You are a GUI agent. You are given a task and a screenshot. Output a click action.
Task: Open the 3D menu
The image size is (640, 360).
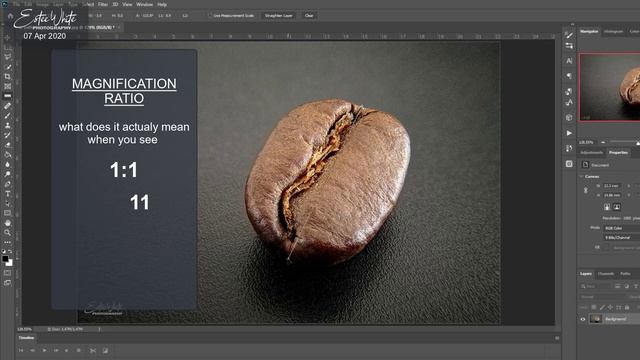point(115,4)
